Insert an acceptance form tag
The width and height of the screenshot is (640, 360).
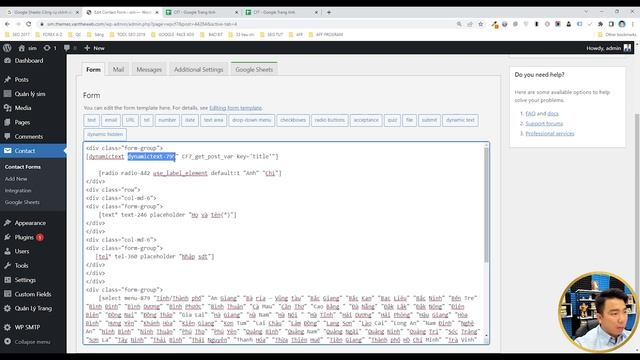click(366, 120)
